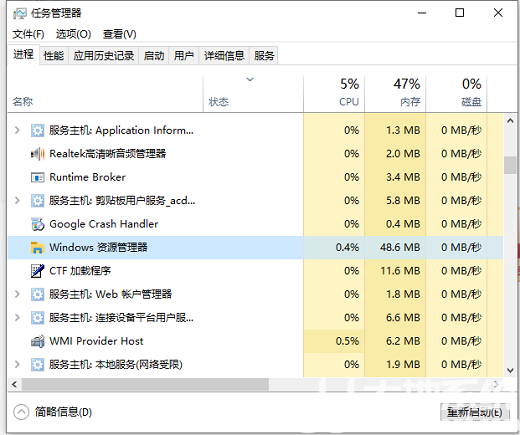Switch to the 进程 tab
Screen dimensions: 520x435
(x=23, y=54)
